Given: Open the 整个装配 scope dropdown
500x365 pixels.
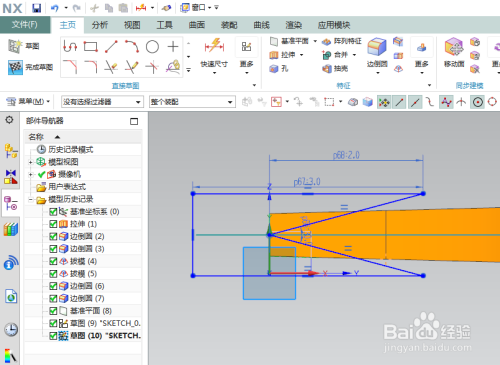Looking at the screenshot, I should click(192, 102).
